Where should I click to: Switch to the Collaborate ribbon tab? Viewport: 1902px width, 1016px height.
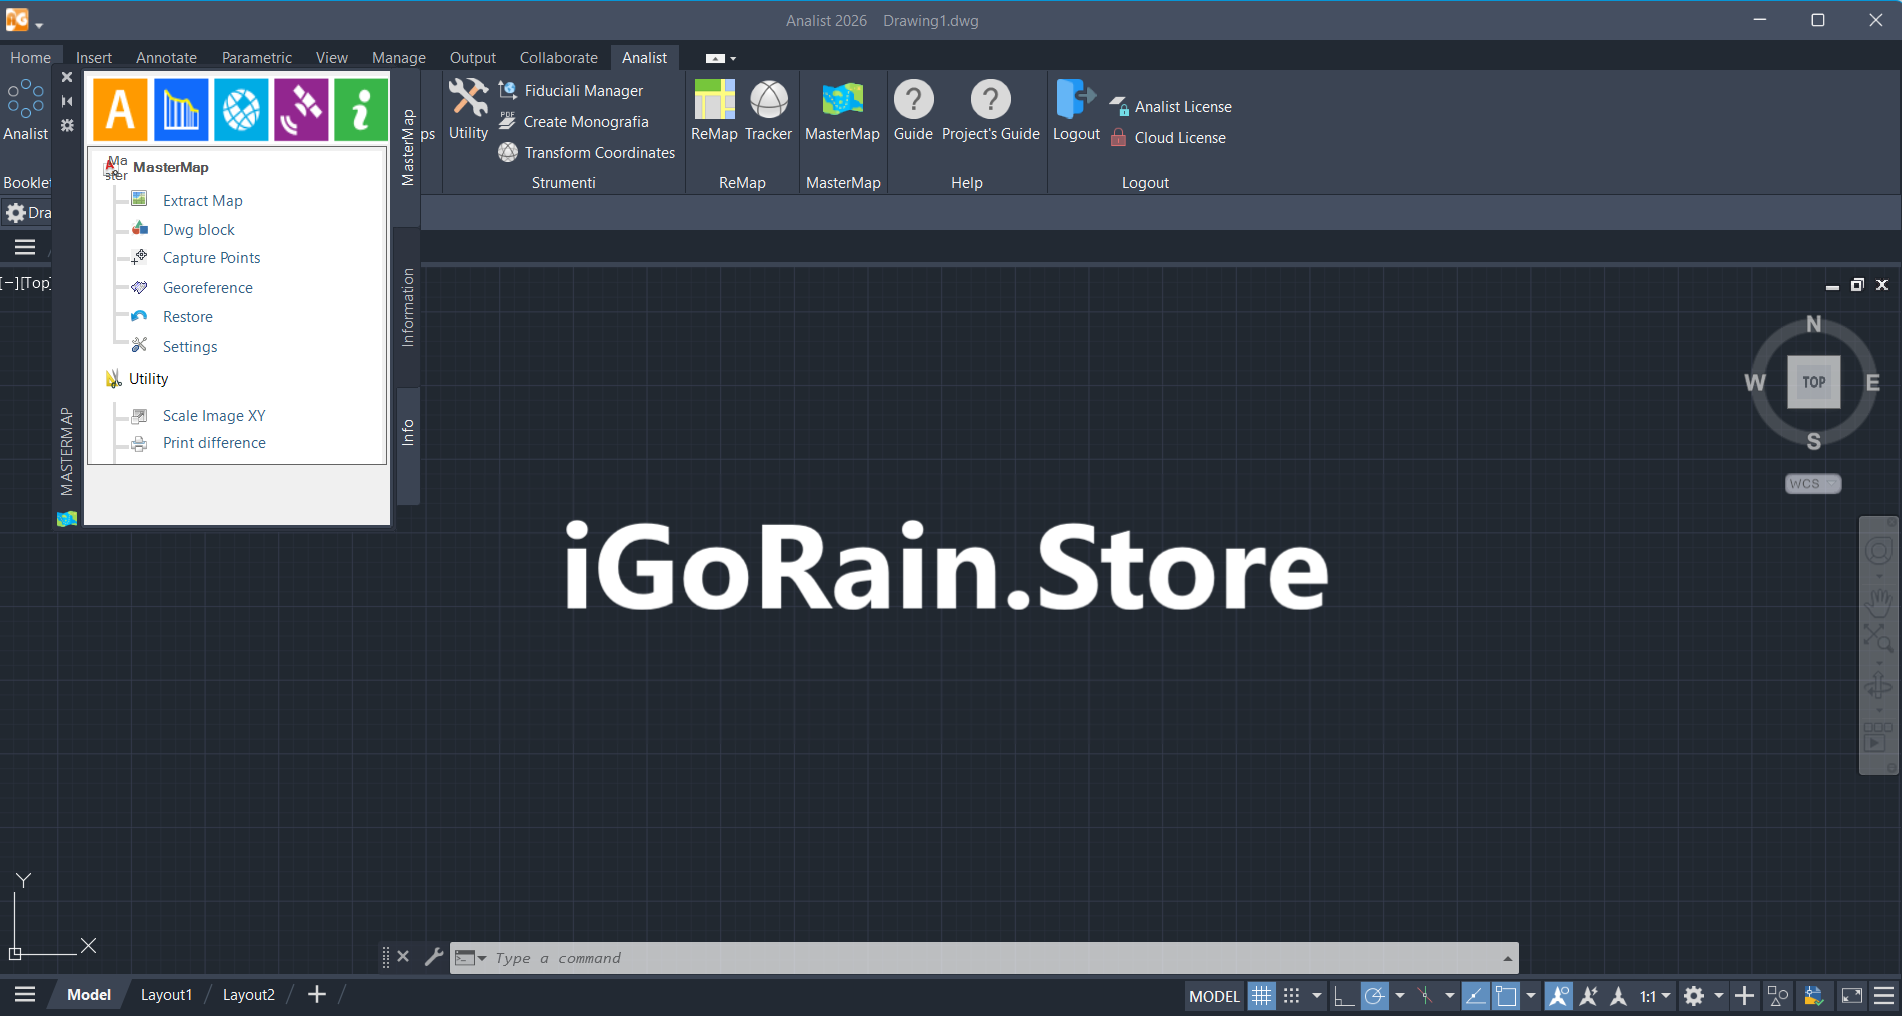pos(558,58)
